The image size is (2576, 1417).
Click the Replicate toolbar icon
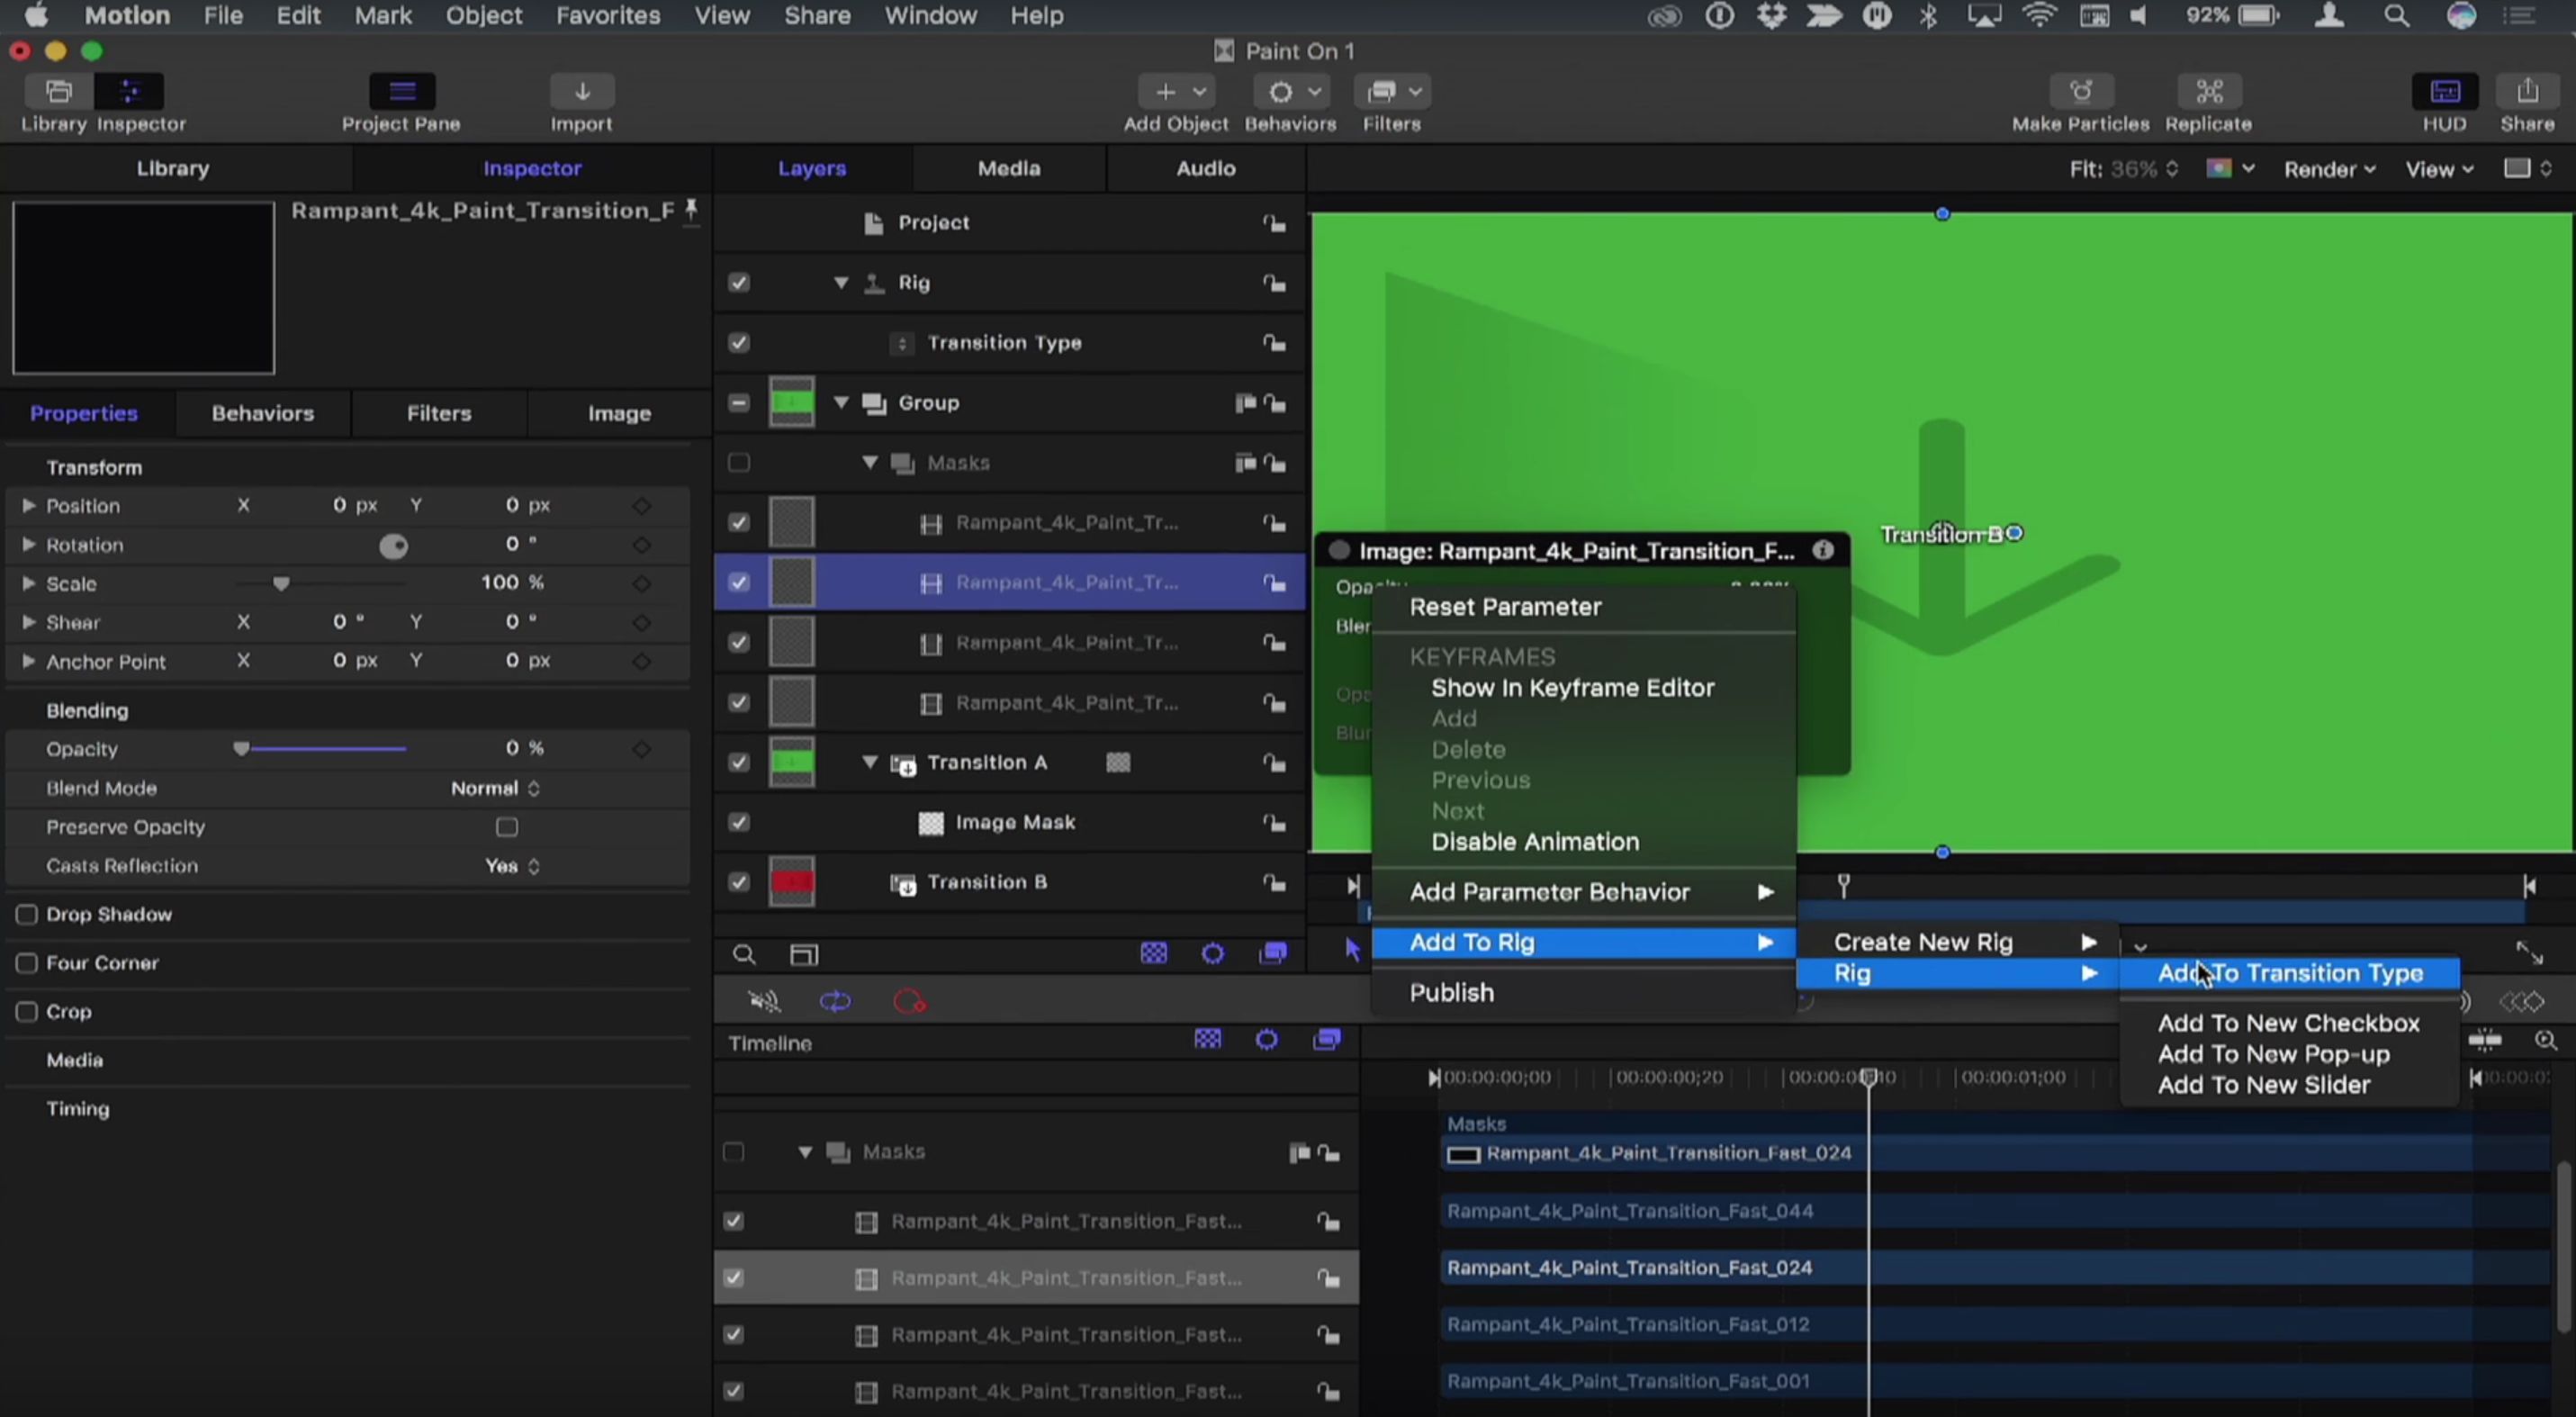pyautogui.click(x=2208, y=92)
